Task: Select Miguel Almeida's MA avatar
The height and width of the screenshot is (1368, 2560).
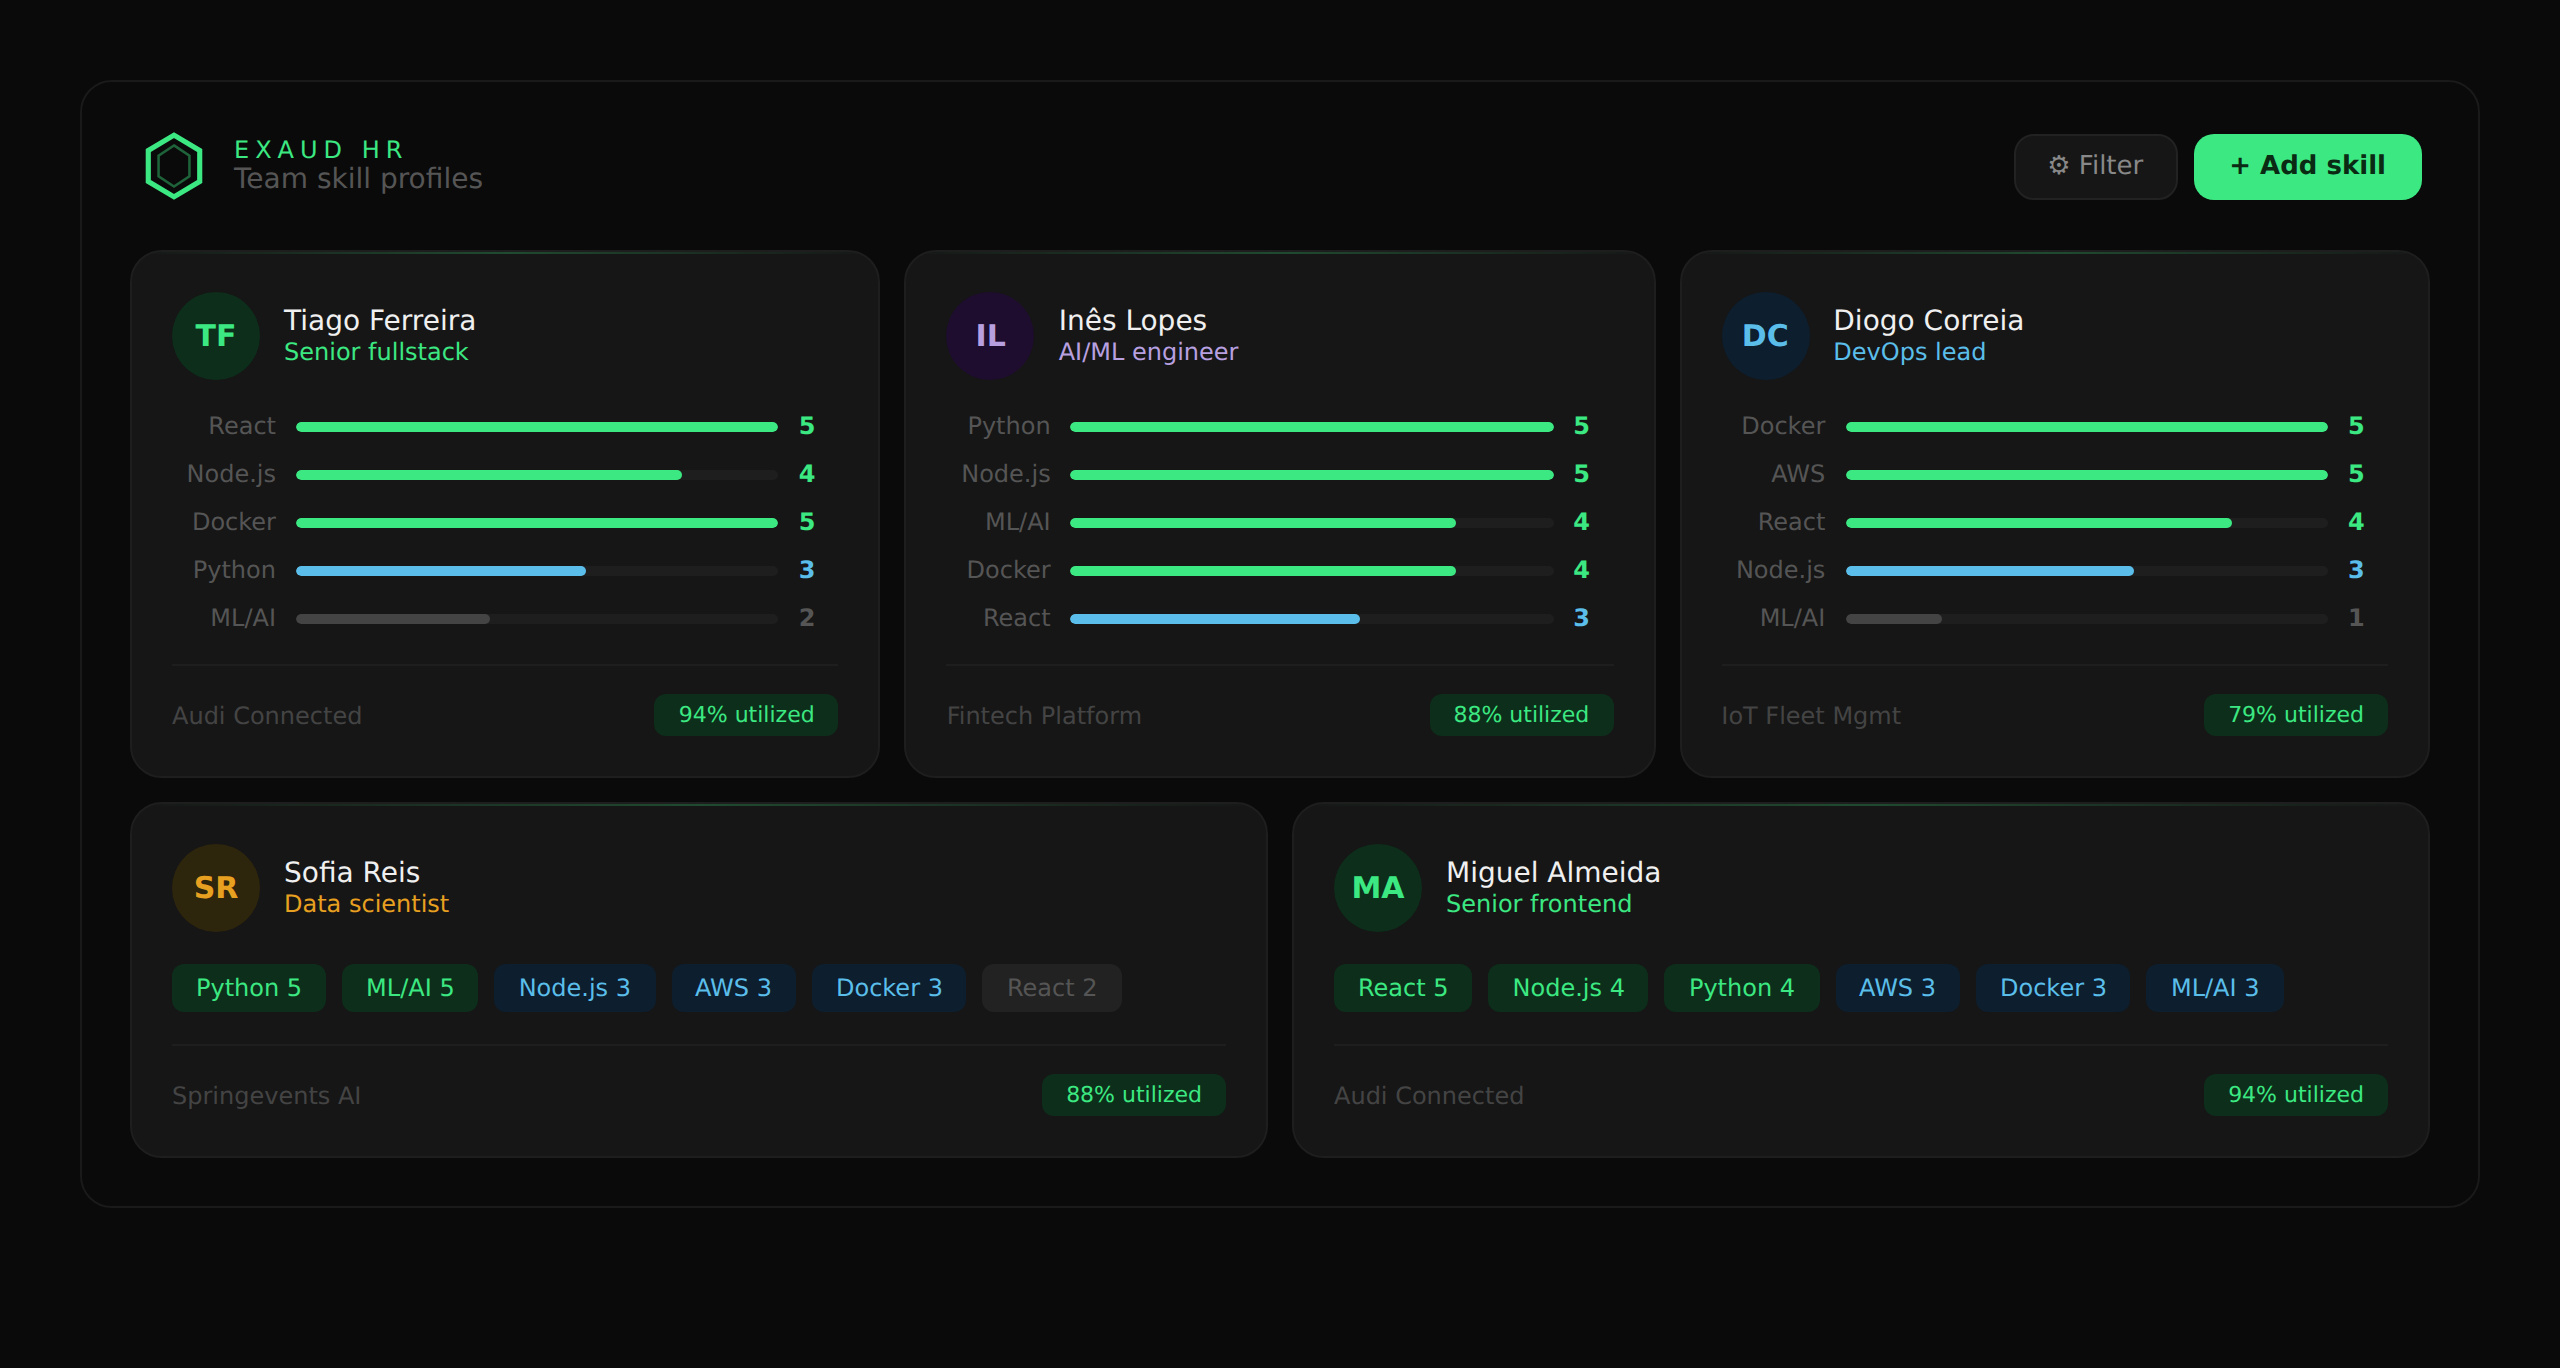Action: [1378, 888]
